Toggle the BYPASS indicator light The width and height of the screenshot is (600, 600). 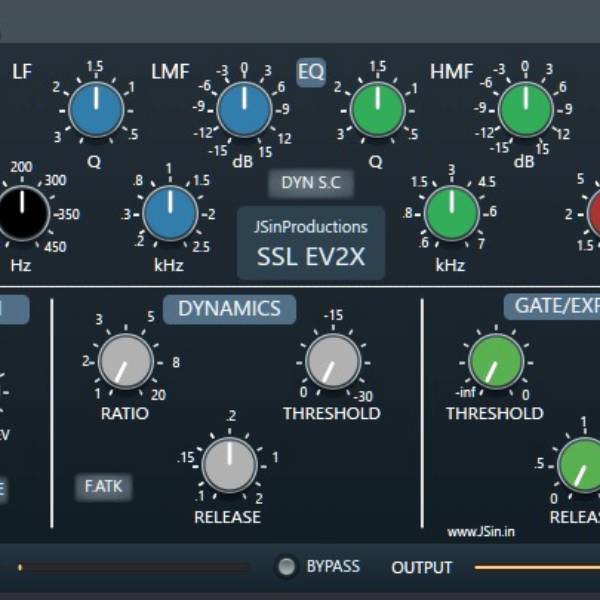tap(287, 567)
